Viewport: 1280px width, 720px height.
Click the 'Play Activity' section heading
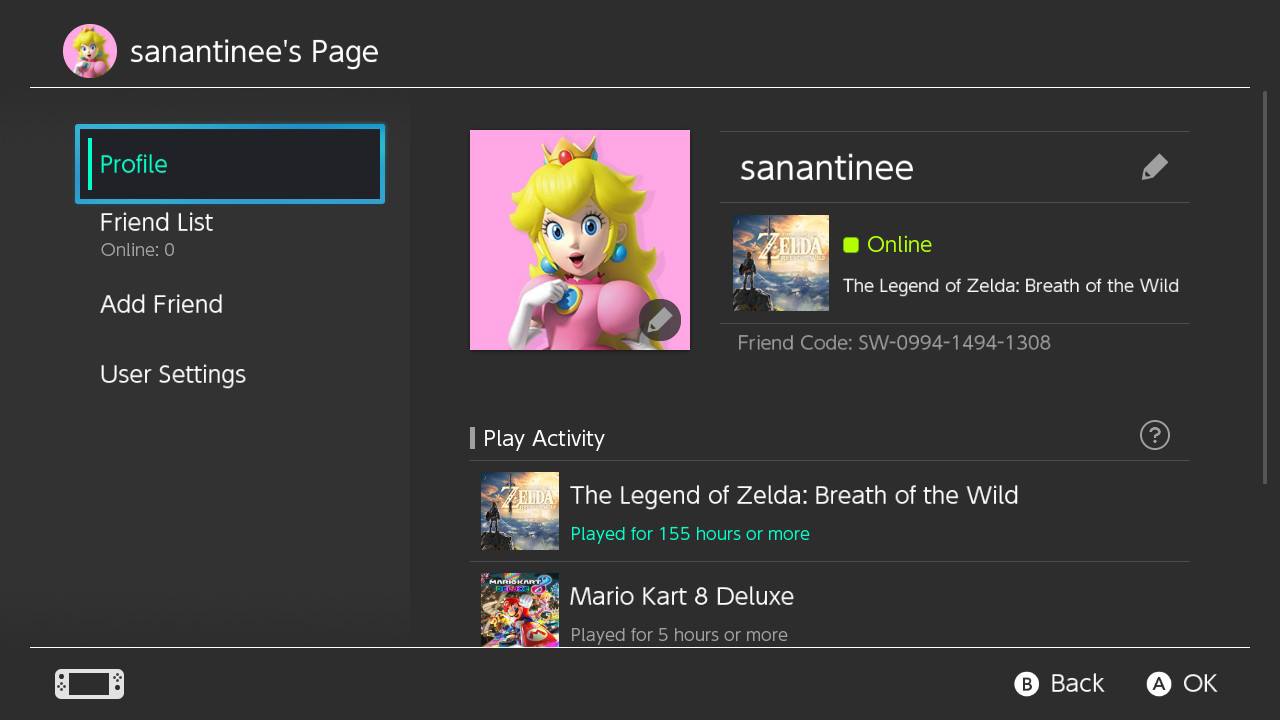(544, 439)
